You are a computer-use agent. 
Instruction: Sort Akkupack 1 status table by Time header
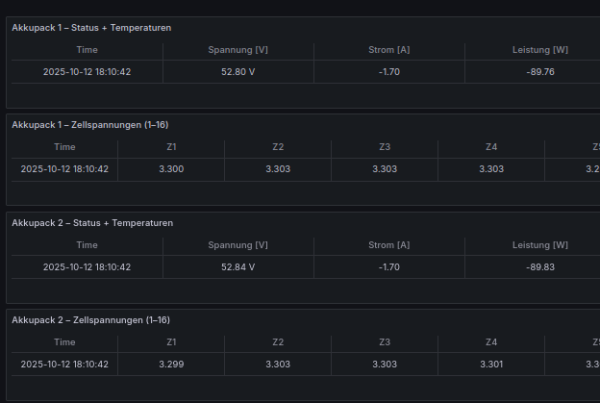tap(87, 50)
